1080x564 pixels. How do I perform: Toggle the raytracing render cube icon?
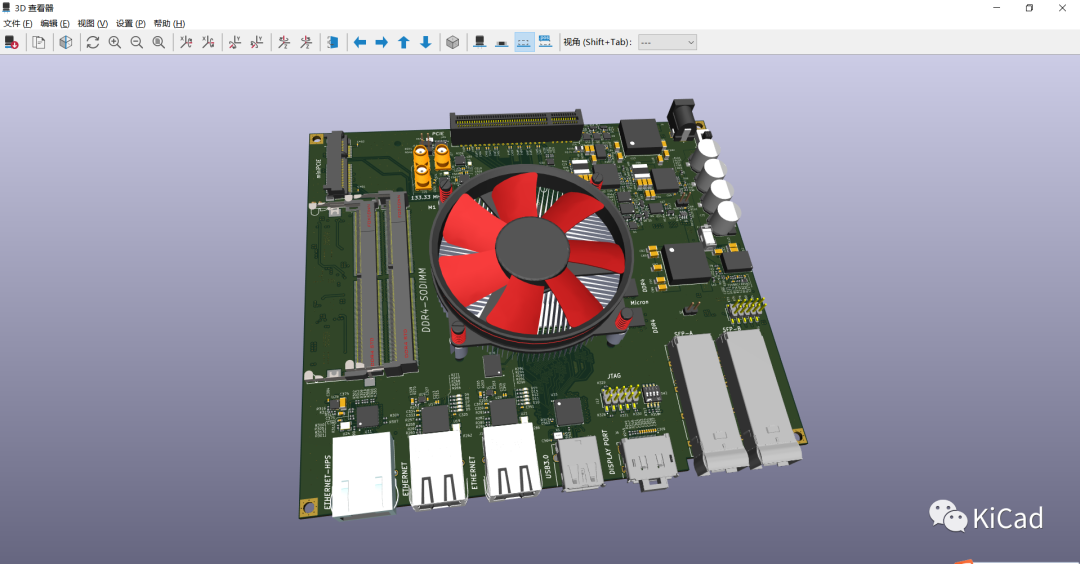[x=65, y=42]
